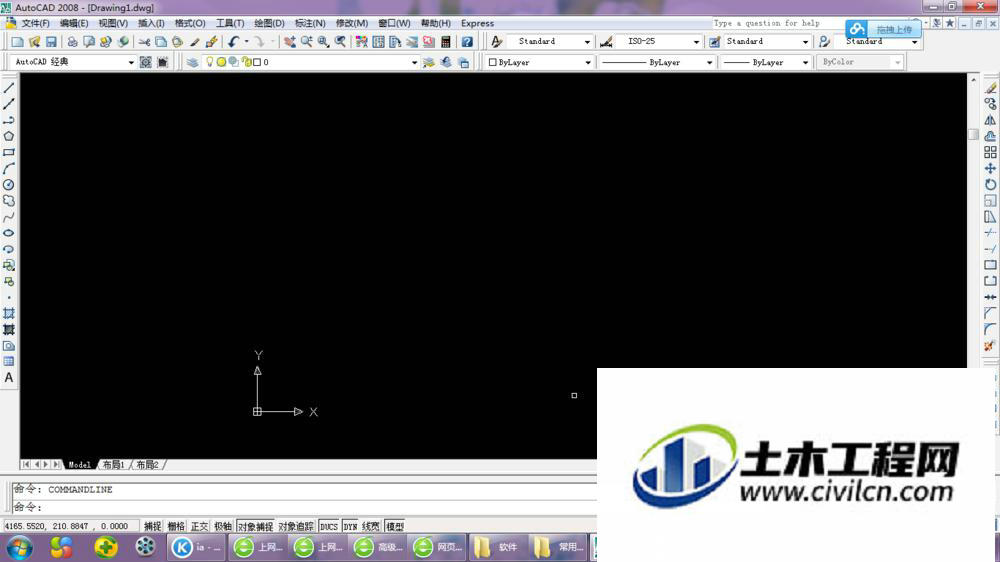Select the Hatch tool
Image resolution: width=1000 pixels, height=562 pixels.
[9, 313]
